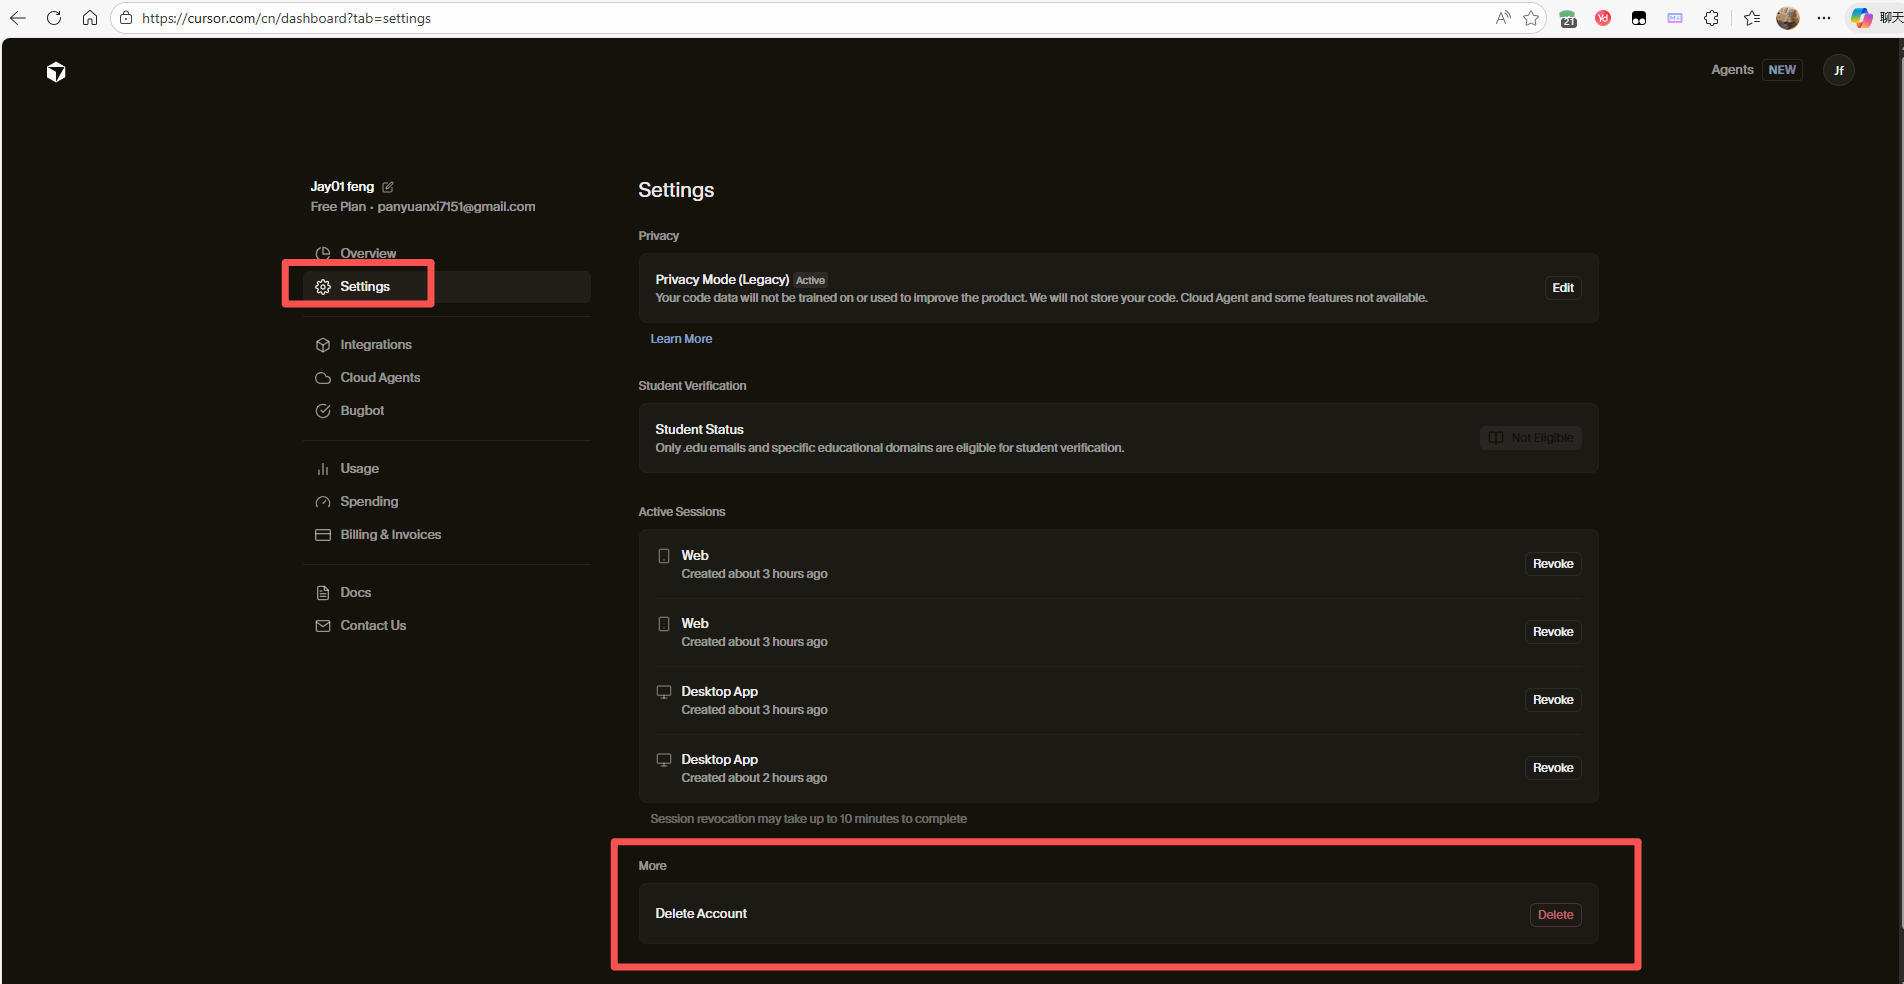The width and height of the screenshot is (1904, 984).
Task: Go to Cloud Agents
Action: pos(380,378)
